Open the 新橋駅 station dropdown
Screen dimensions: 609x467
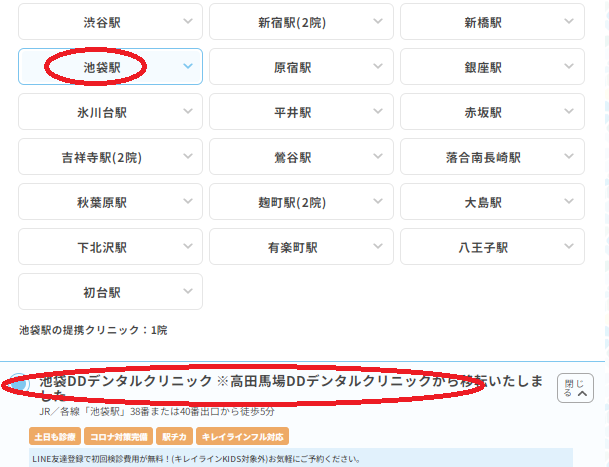tap(492, 22)
